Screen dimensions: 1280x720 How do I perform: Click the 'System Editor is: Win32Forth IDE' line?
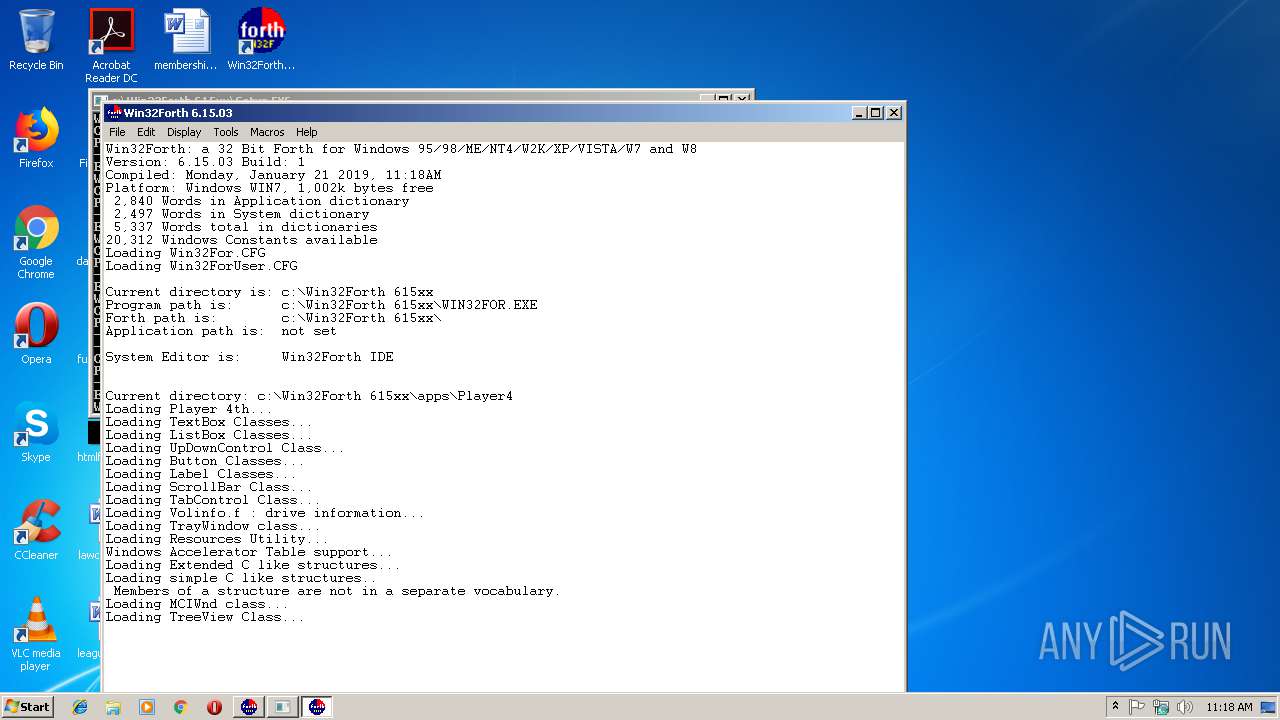click(x=250, y=357)
